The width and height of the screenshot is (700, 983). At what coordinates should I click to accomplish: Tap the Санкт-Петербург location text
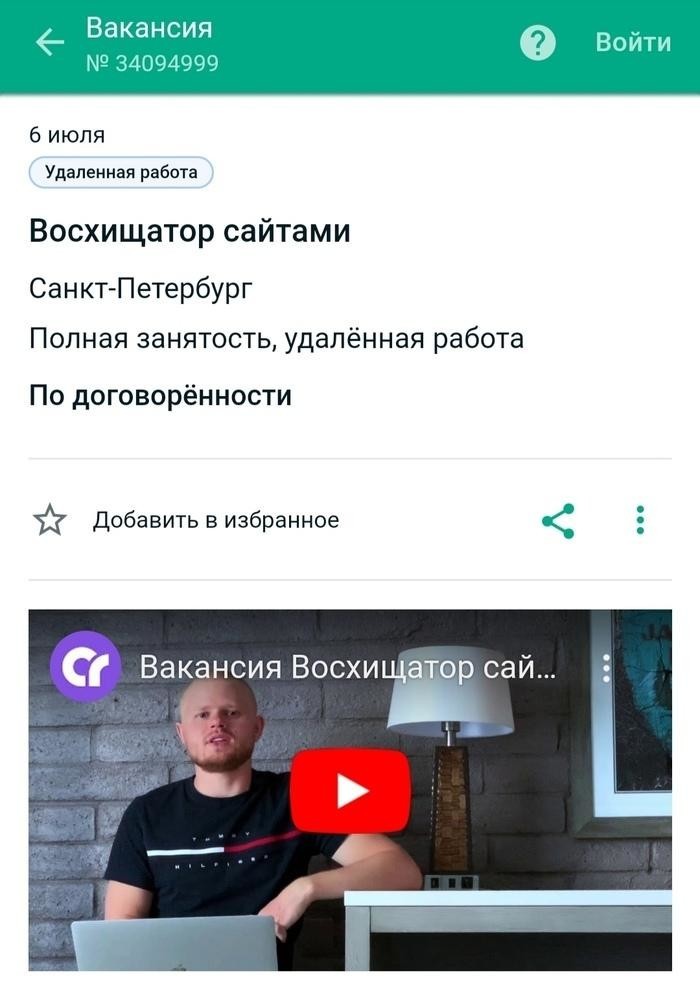(140, 289)
